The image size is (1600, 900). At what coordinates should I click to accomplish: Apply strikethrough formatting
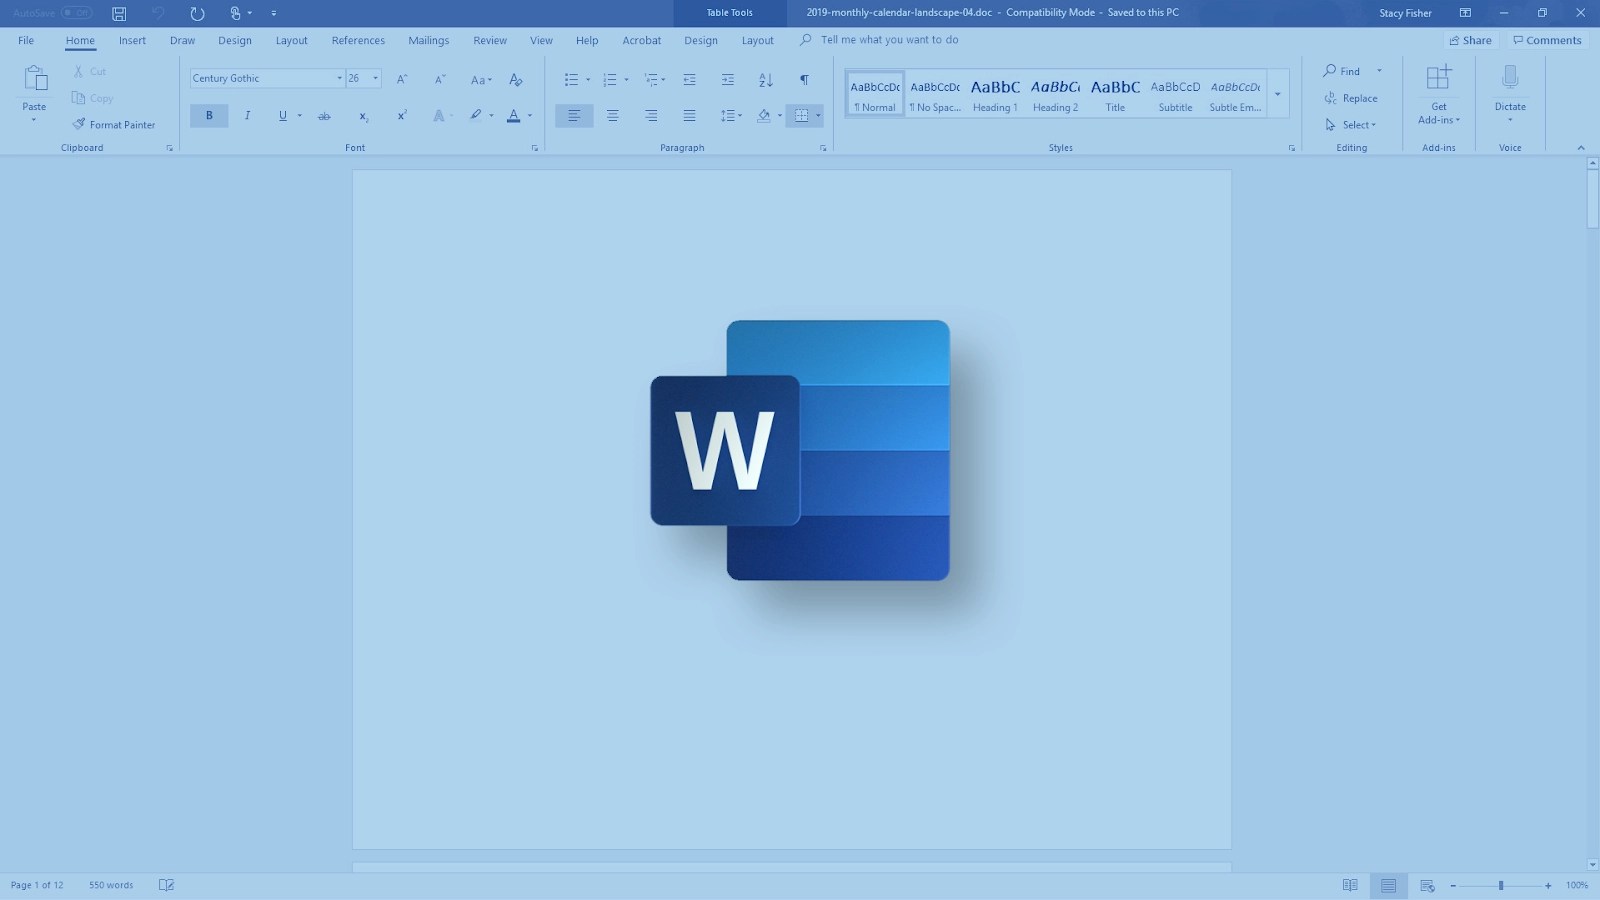tap(324, 115)
